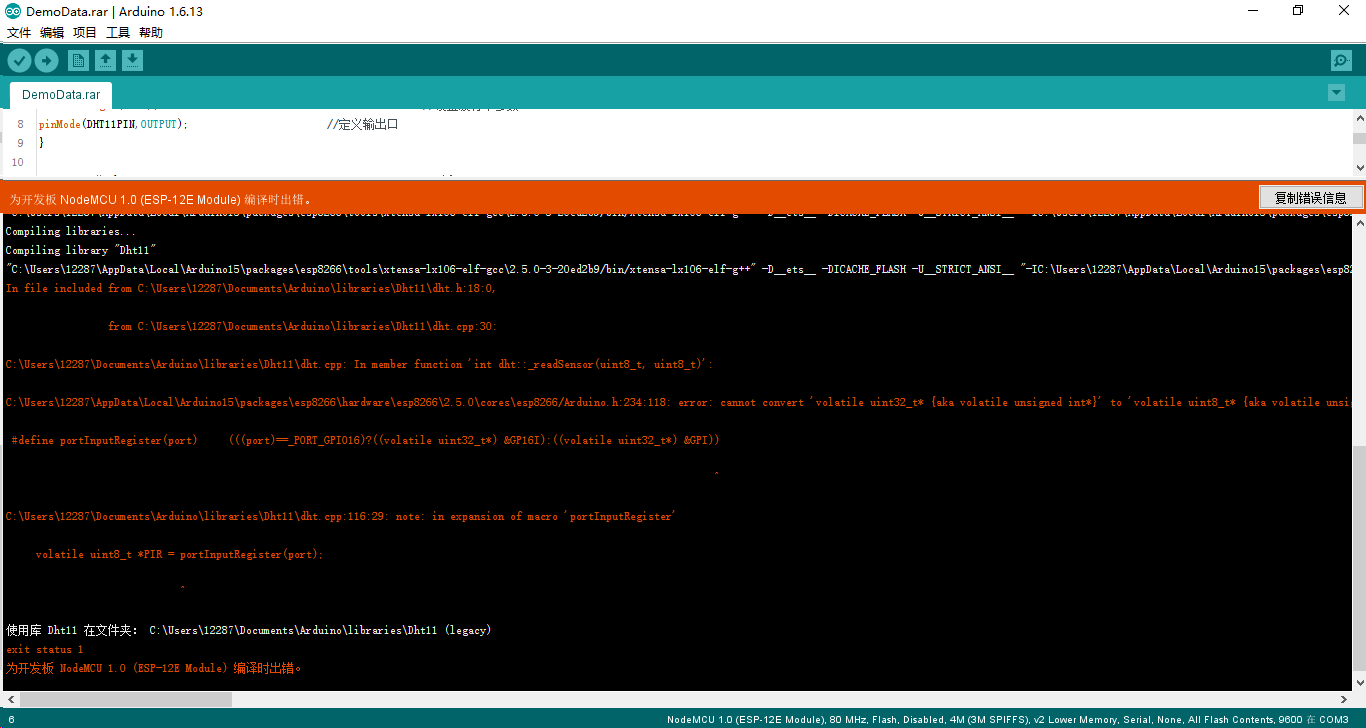
Task: Click the editor scrollbar down arrow
Action: 1359,167
